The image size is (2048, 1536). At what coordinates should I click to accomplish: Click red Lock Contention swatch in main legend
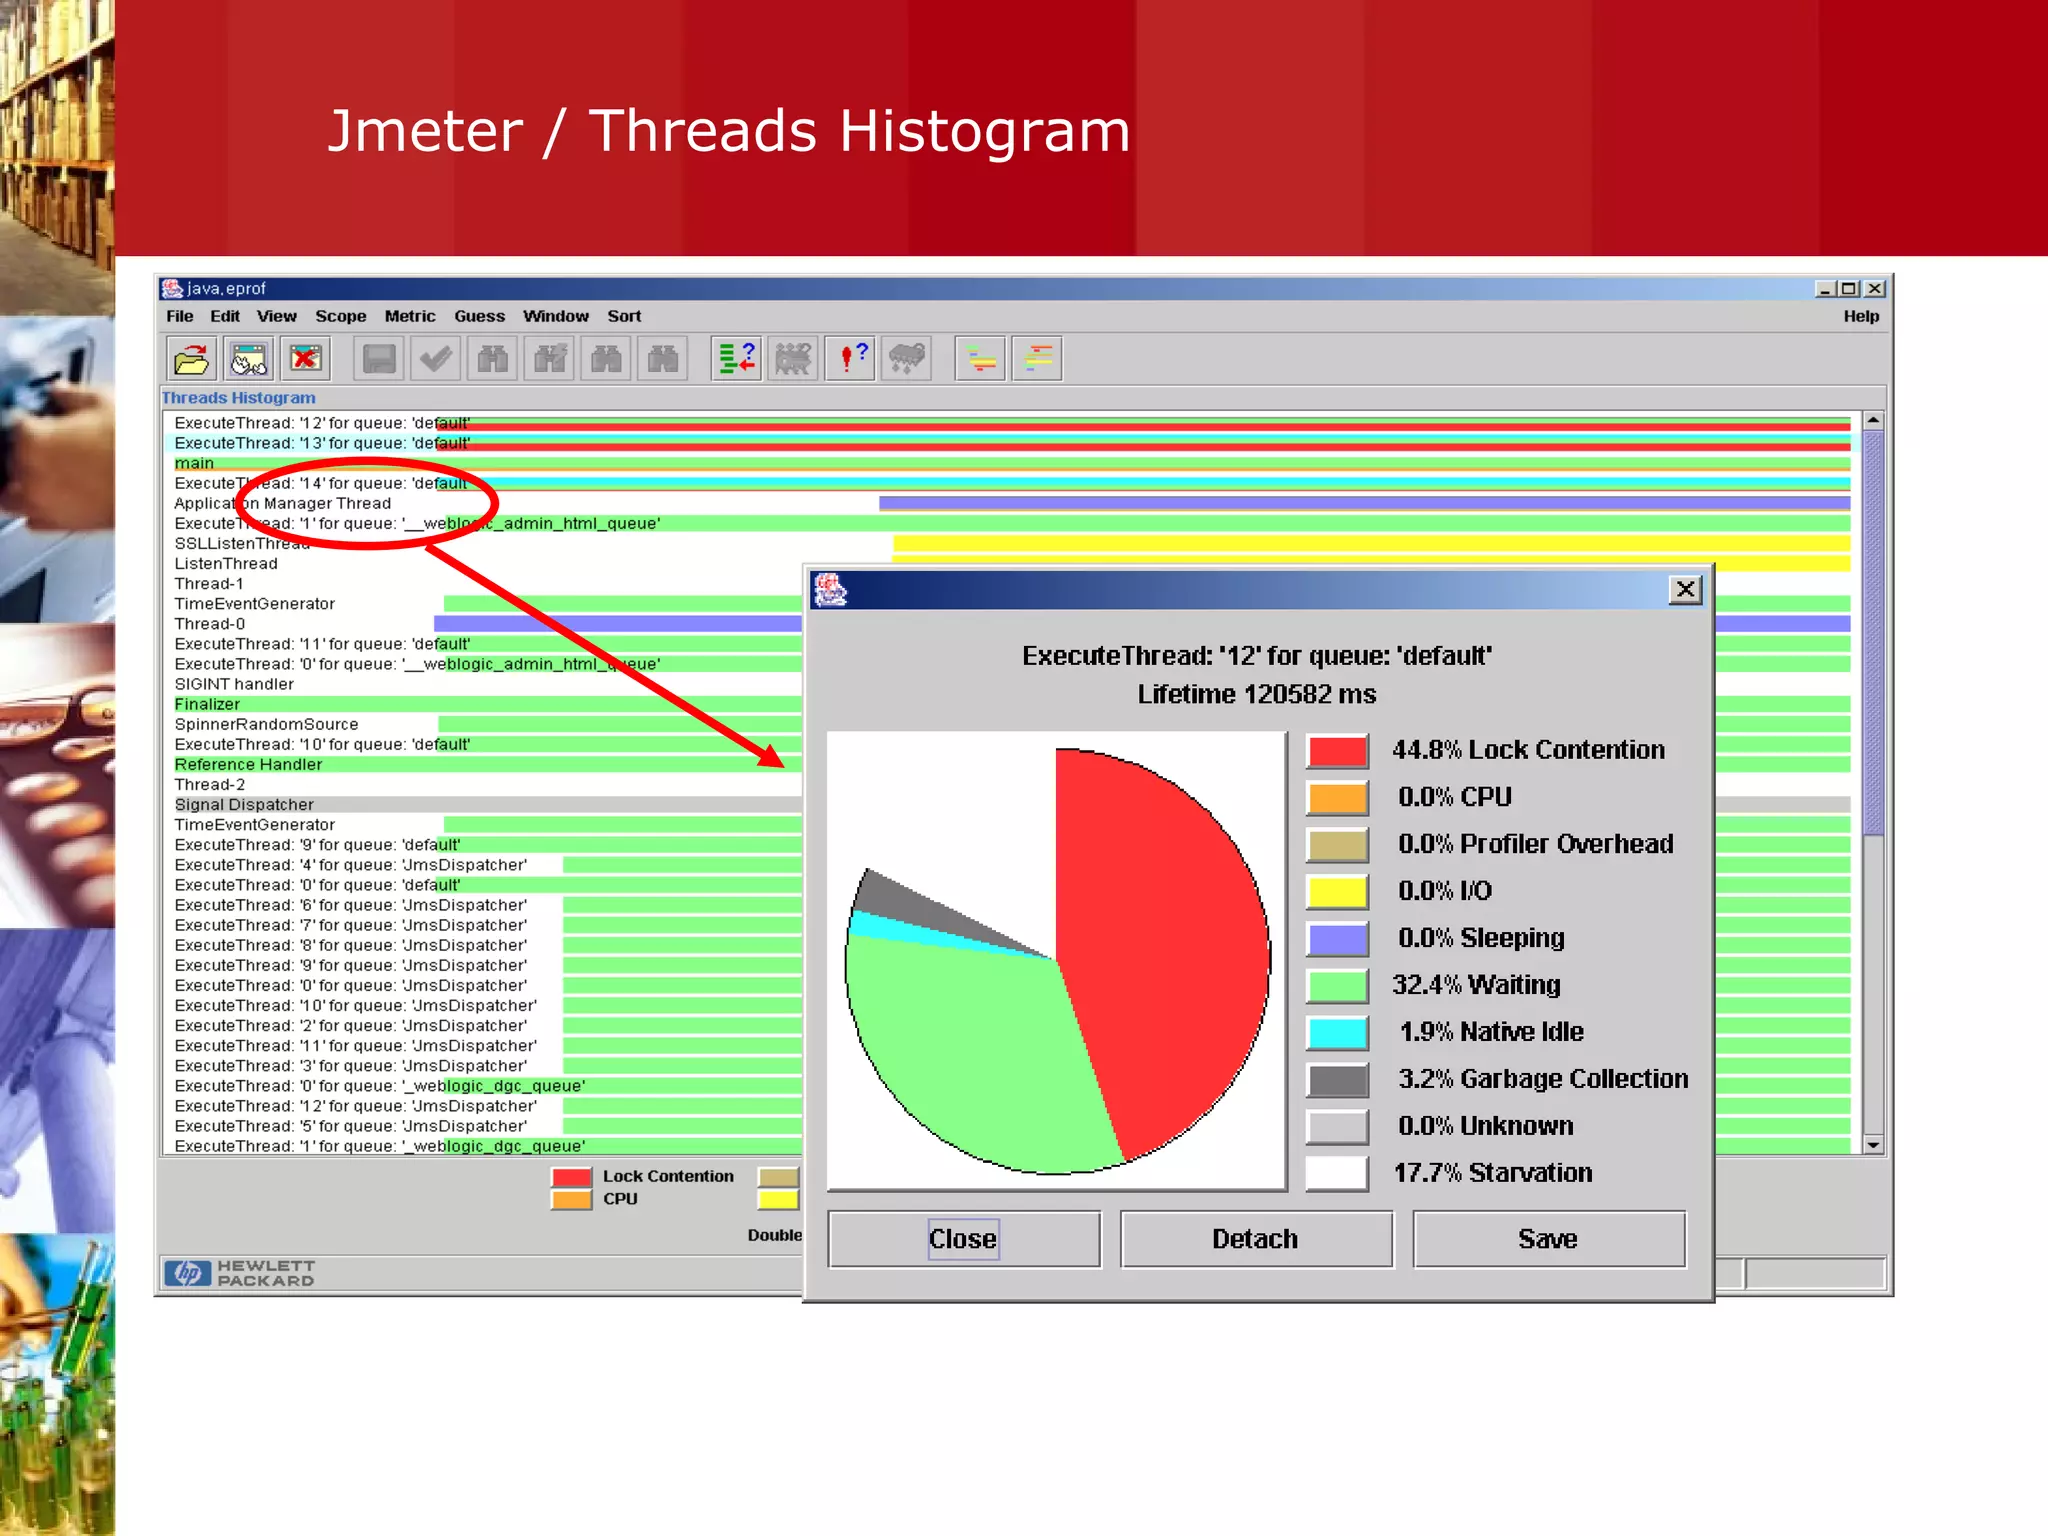coord(571,1177)
